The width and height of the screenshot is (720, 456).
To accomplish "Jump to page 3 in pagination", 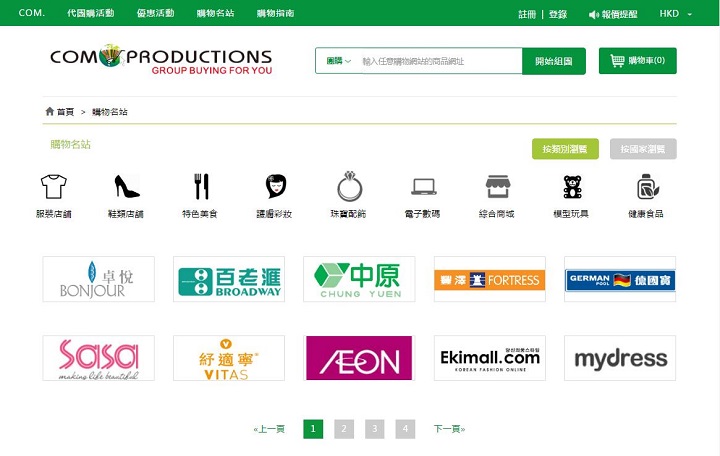I will coord(375,429).
